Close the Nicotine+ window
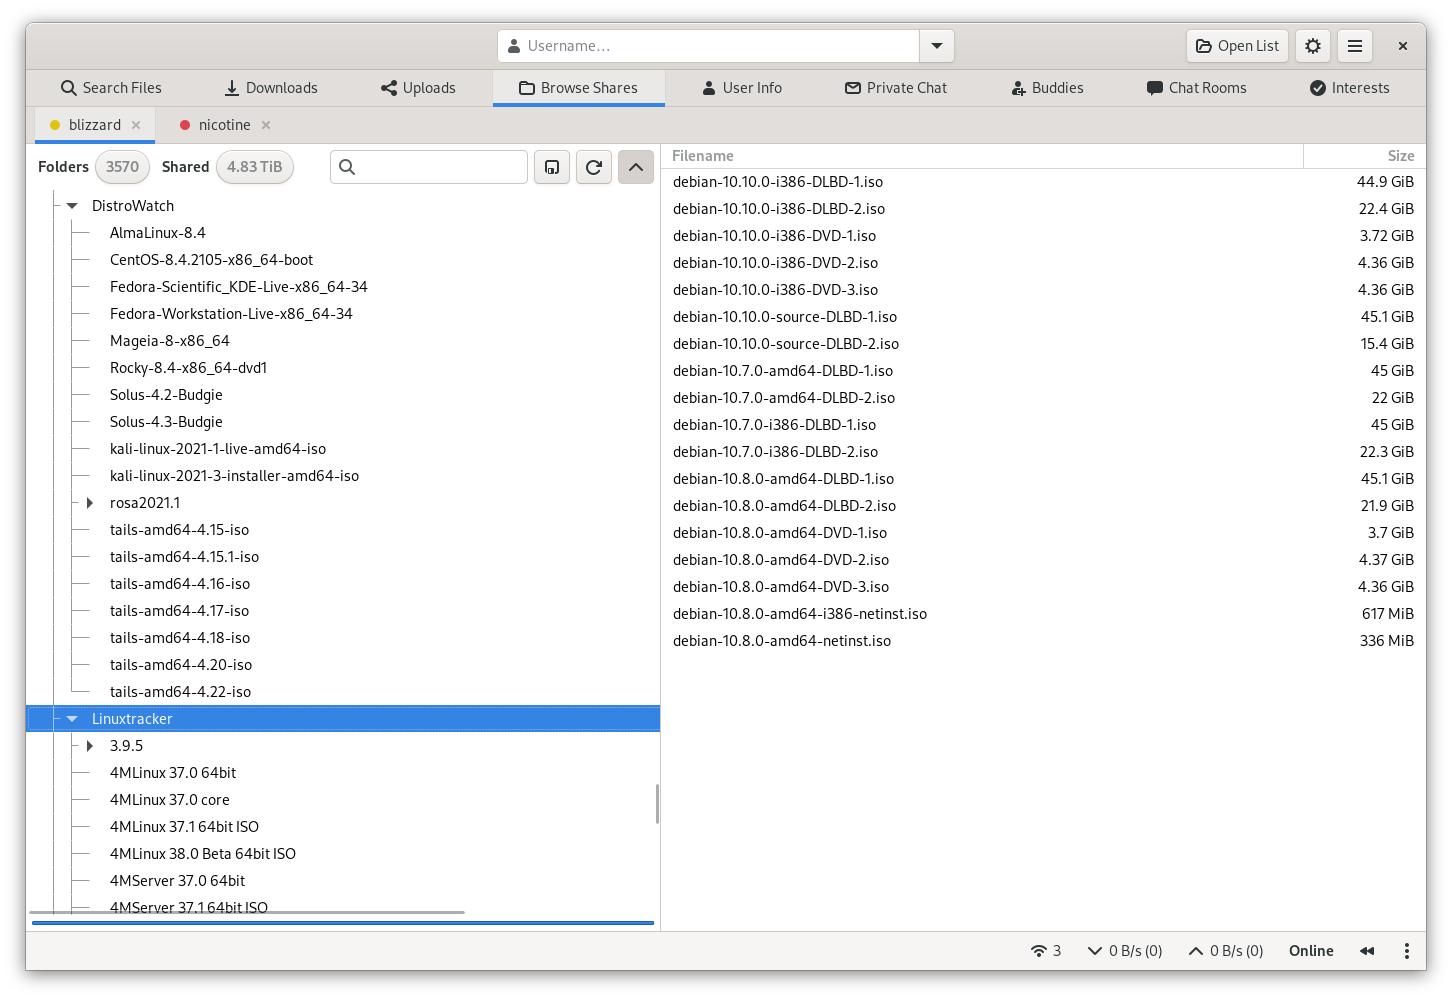 click(1403, 46)
